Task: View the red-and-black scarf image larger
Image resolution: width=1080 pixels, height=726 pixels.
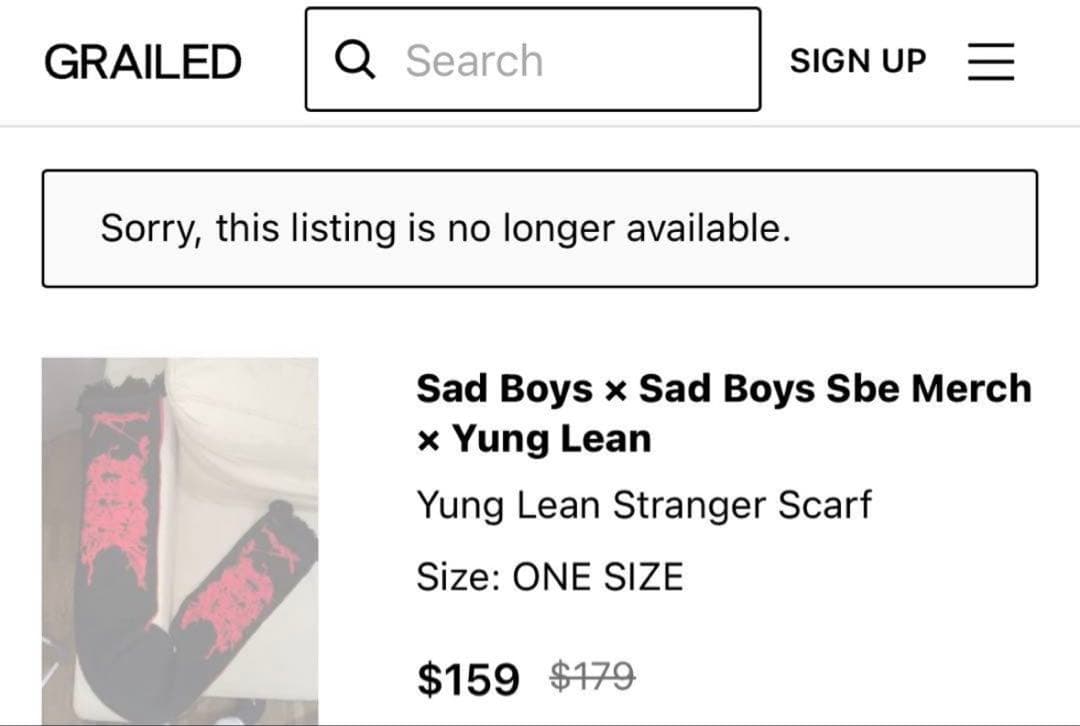Action: (180, 540)
